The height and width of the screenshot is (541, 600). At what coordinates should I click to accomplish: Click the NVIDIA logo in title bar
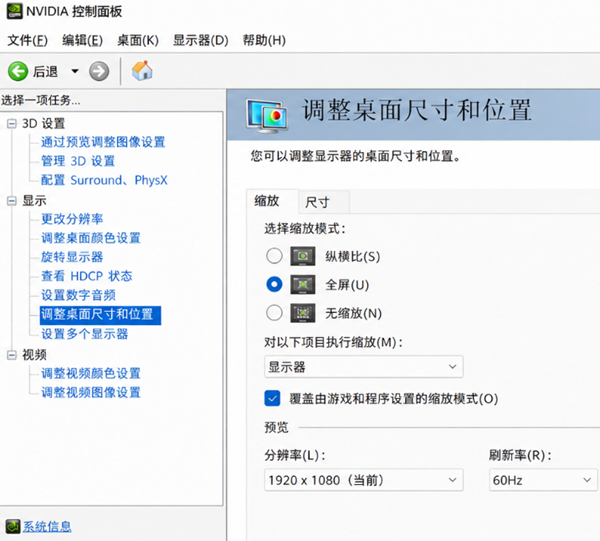pos(15,11)
